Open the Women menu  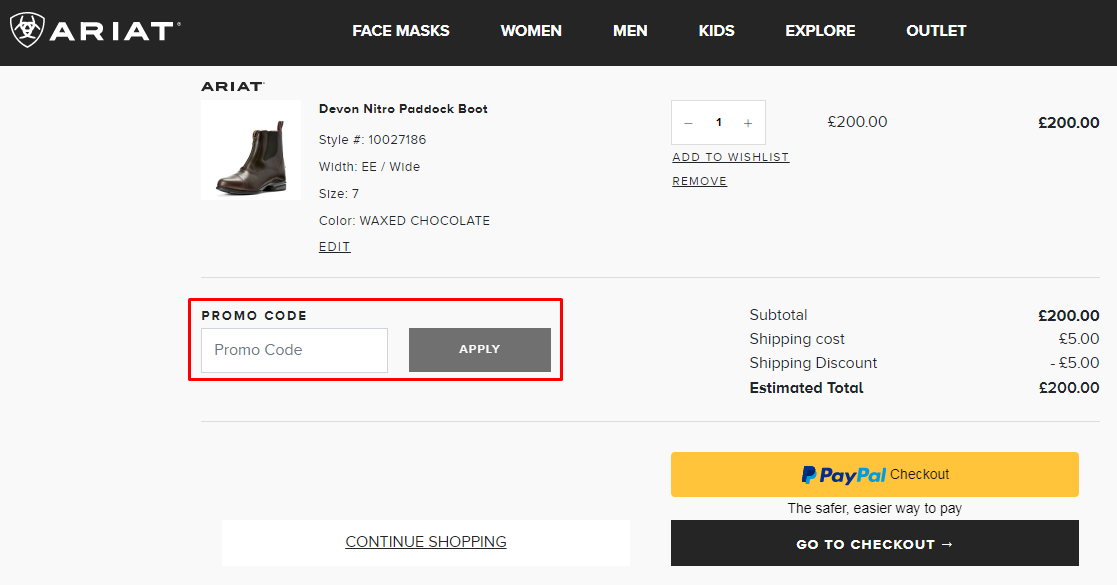(x=531, y=31)
